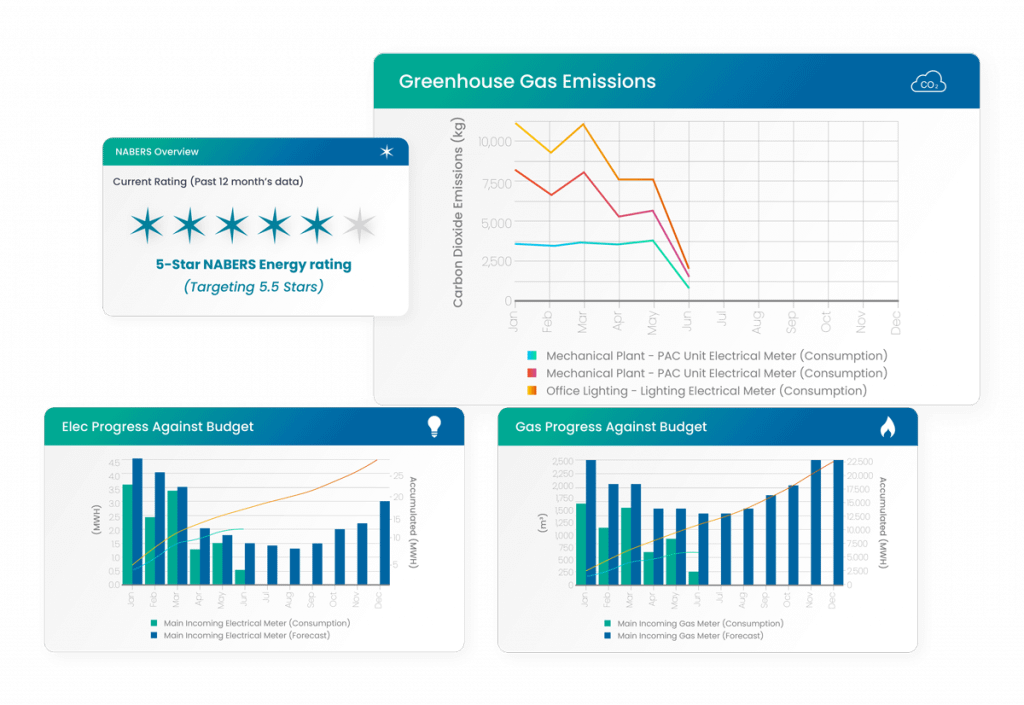Click the Gas Progress Against Budget title
Image resolution: width=1024 pixels, height=705 pixels.
(611, 426)
